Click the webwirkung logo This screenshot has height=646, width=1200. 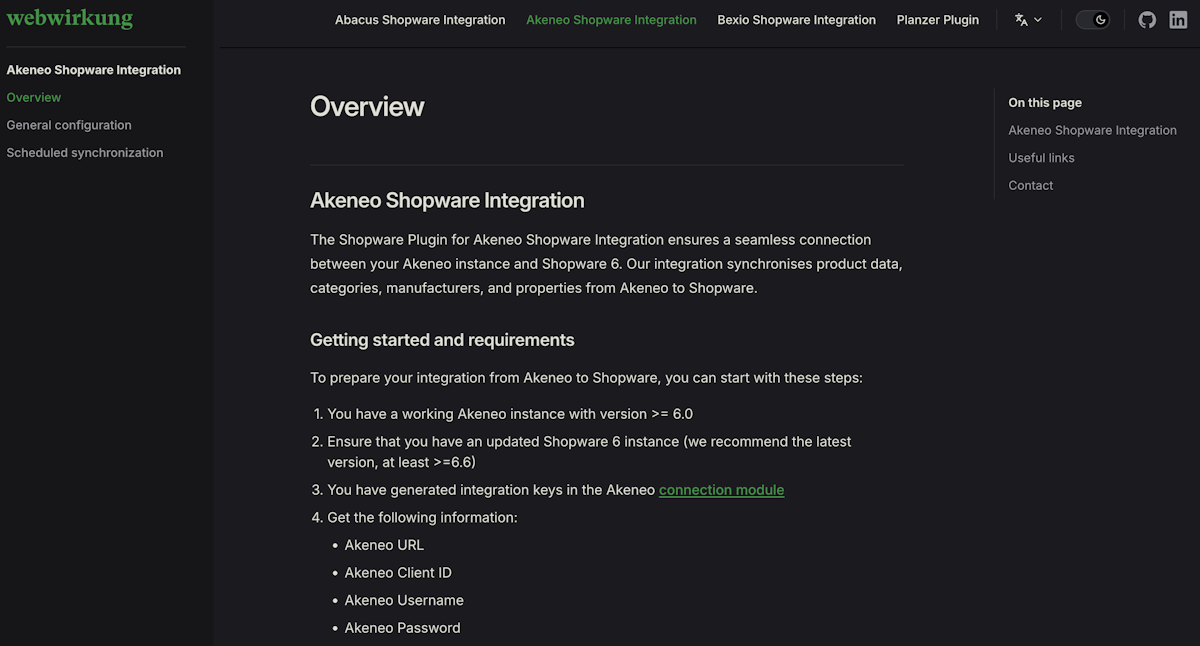click(x=69, y=19)
